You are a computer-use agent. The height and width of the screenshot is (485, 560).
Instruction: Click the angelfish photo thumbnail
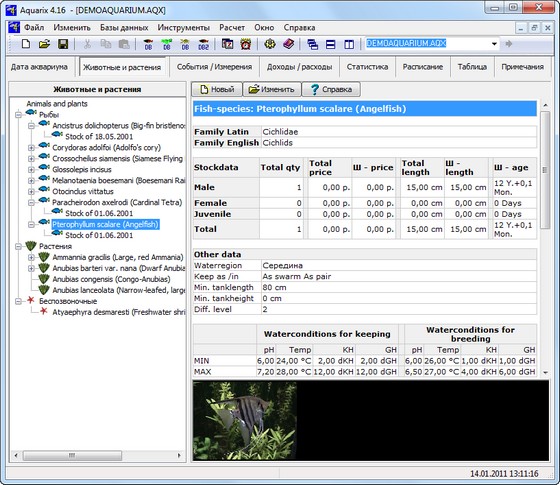245,420
